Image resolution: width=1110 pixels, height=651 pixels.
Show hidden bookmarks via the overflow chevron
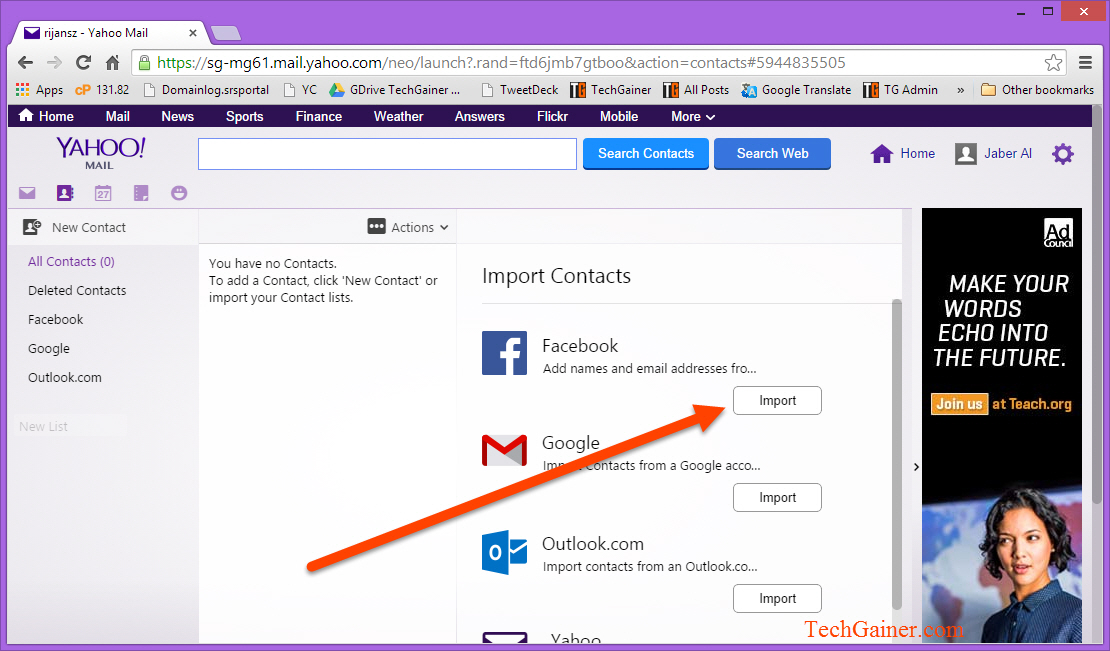959,89
